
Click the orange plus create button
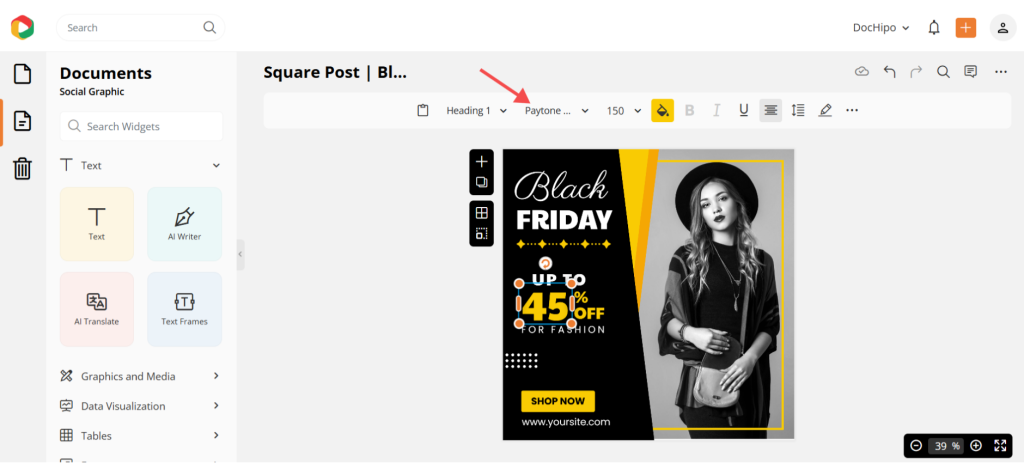coord(966,27)
